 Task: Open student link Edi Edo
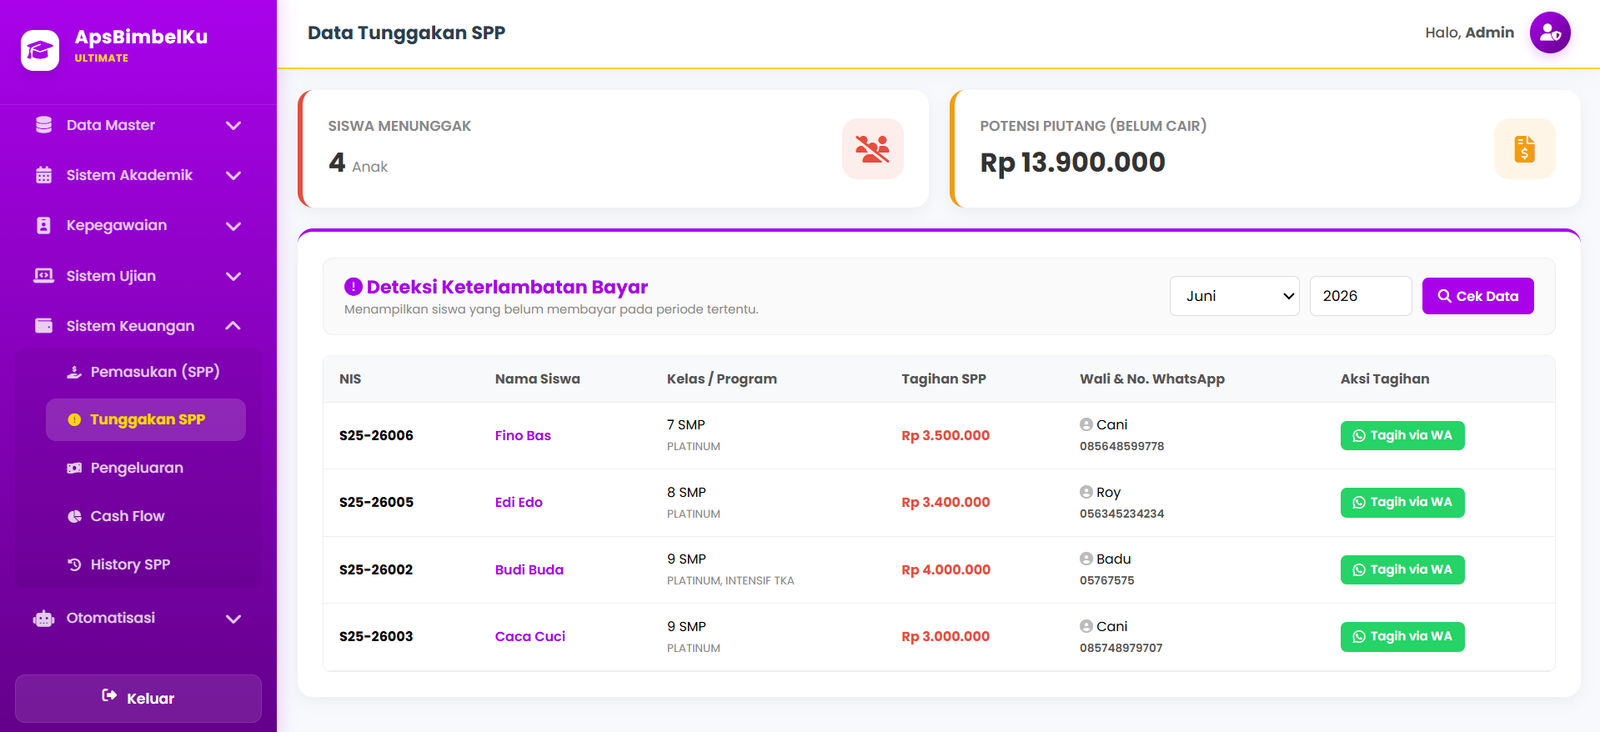pyautogui.click(x=519, y=502)
